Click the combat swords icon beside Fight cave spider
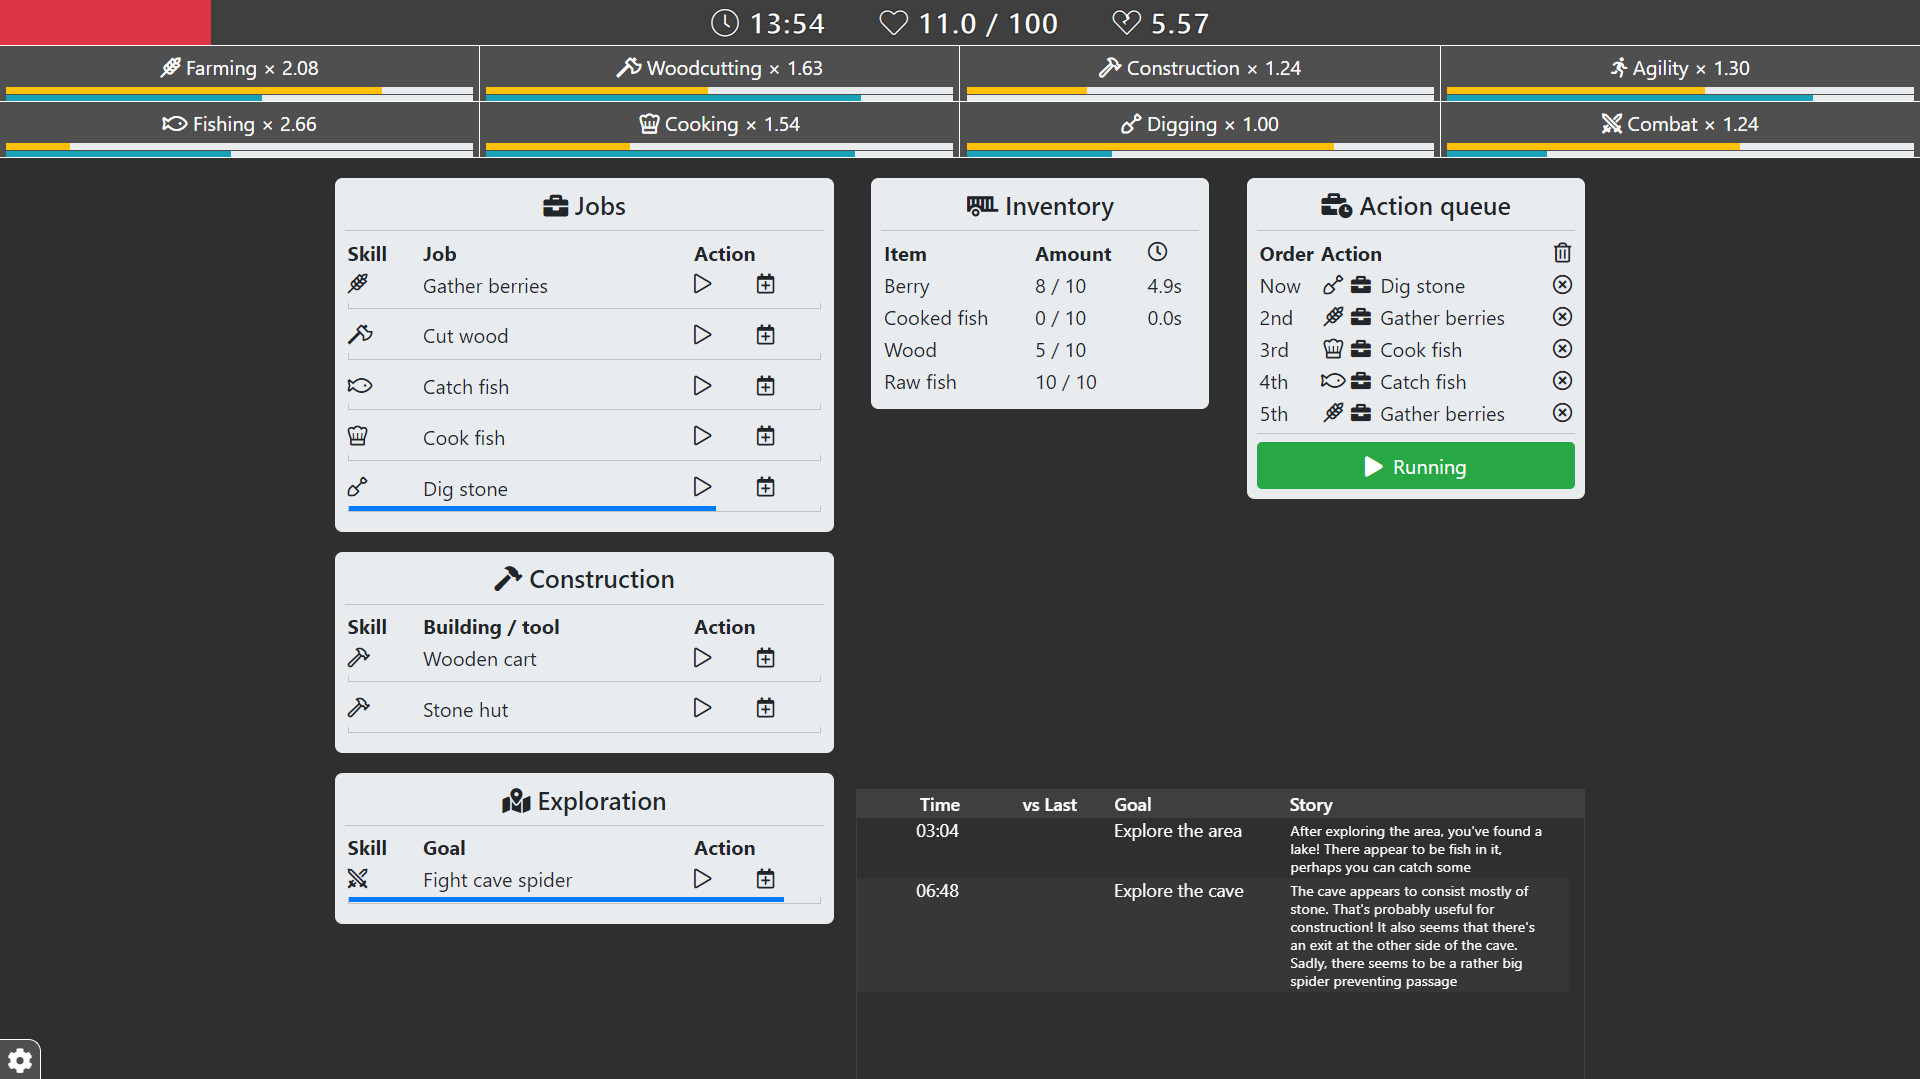This screenshot has height=1079, width=1920. pos(358,878)
